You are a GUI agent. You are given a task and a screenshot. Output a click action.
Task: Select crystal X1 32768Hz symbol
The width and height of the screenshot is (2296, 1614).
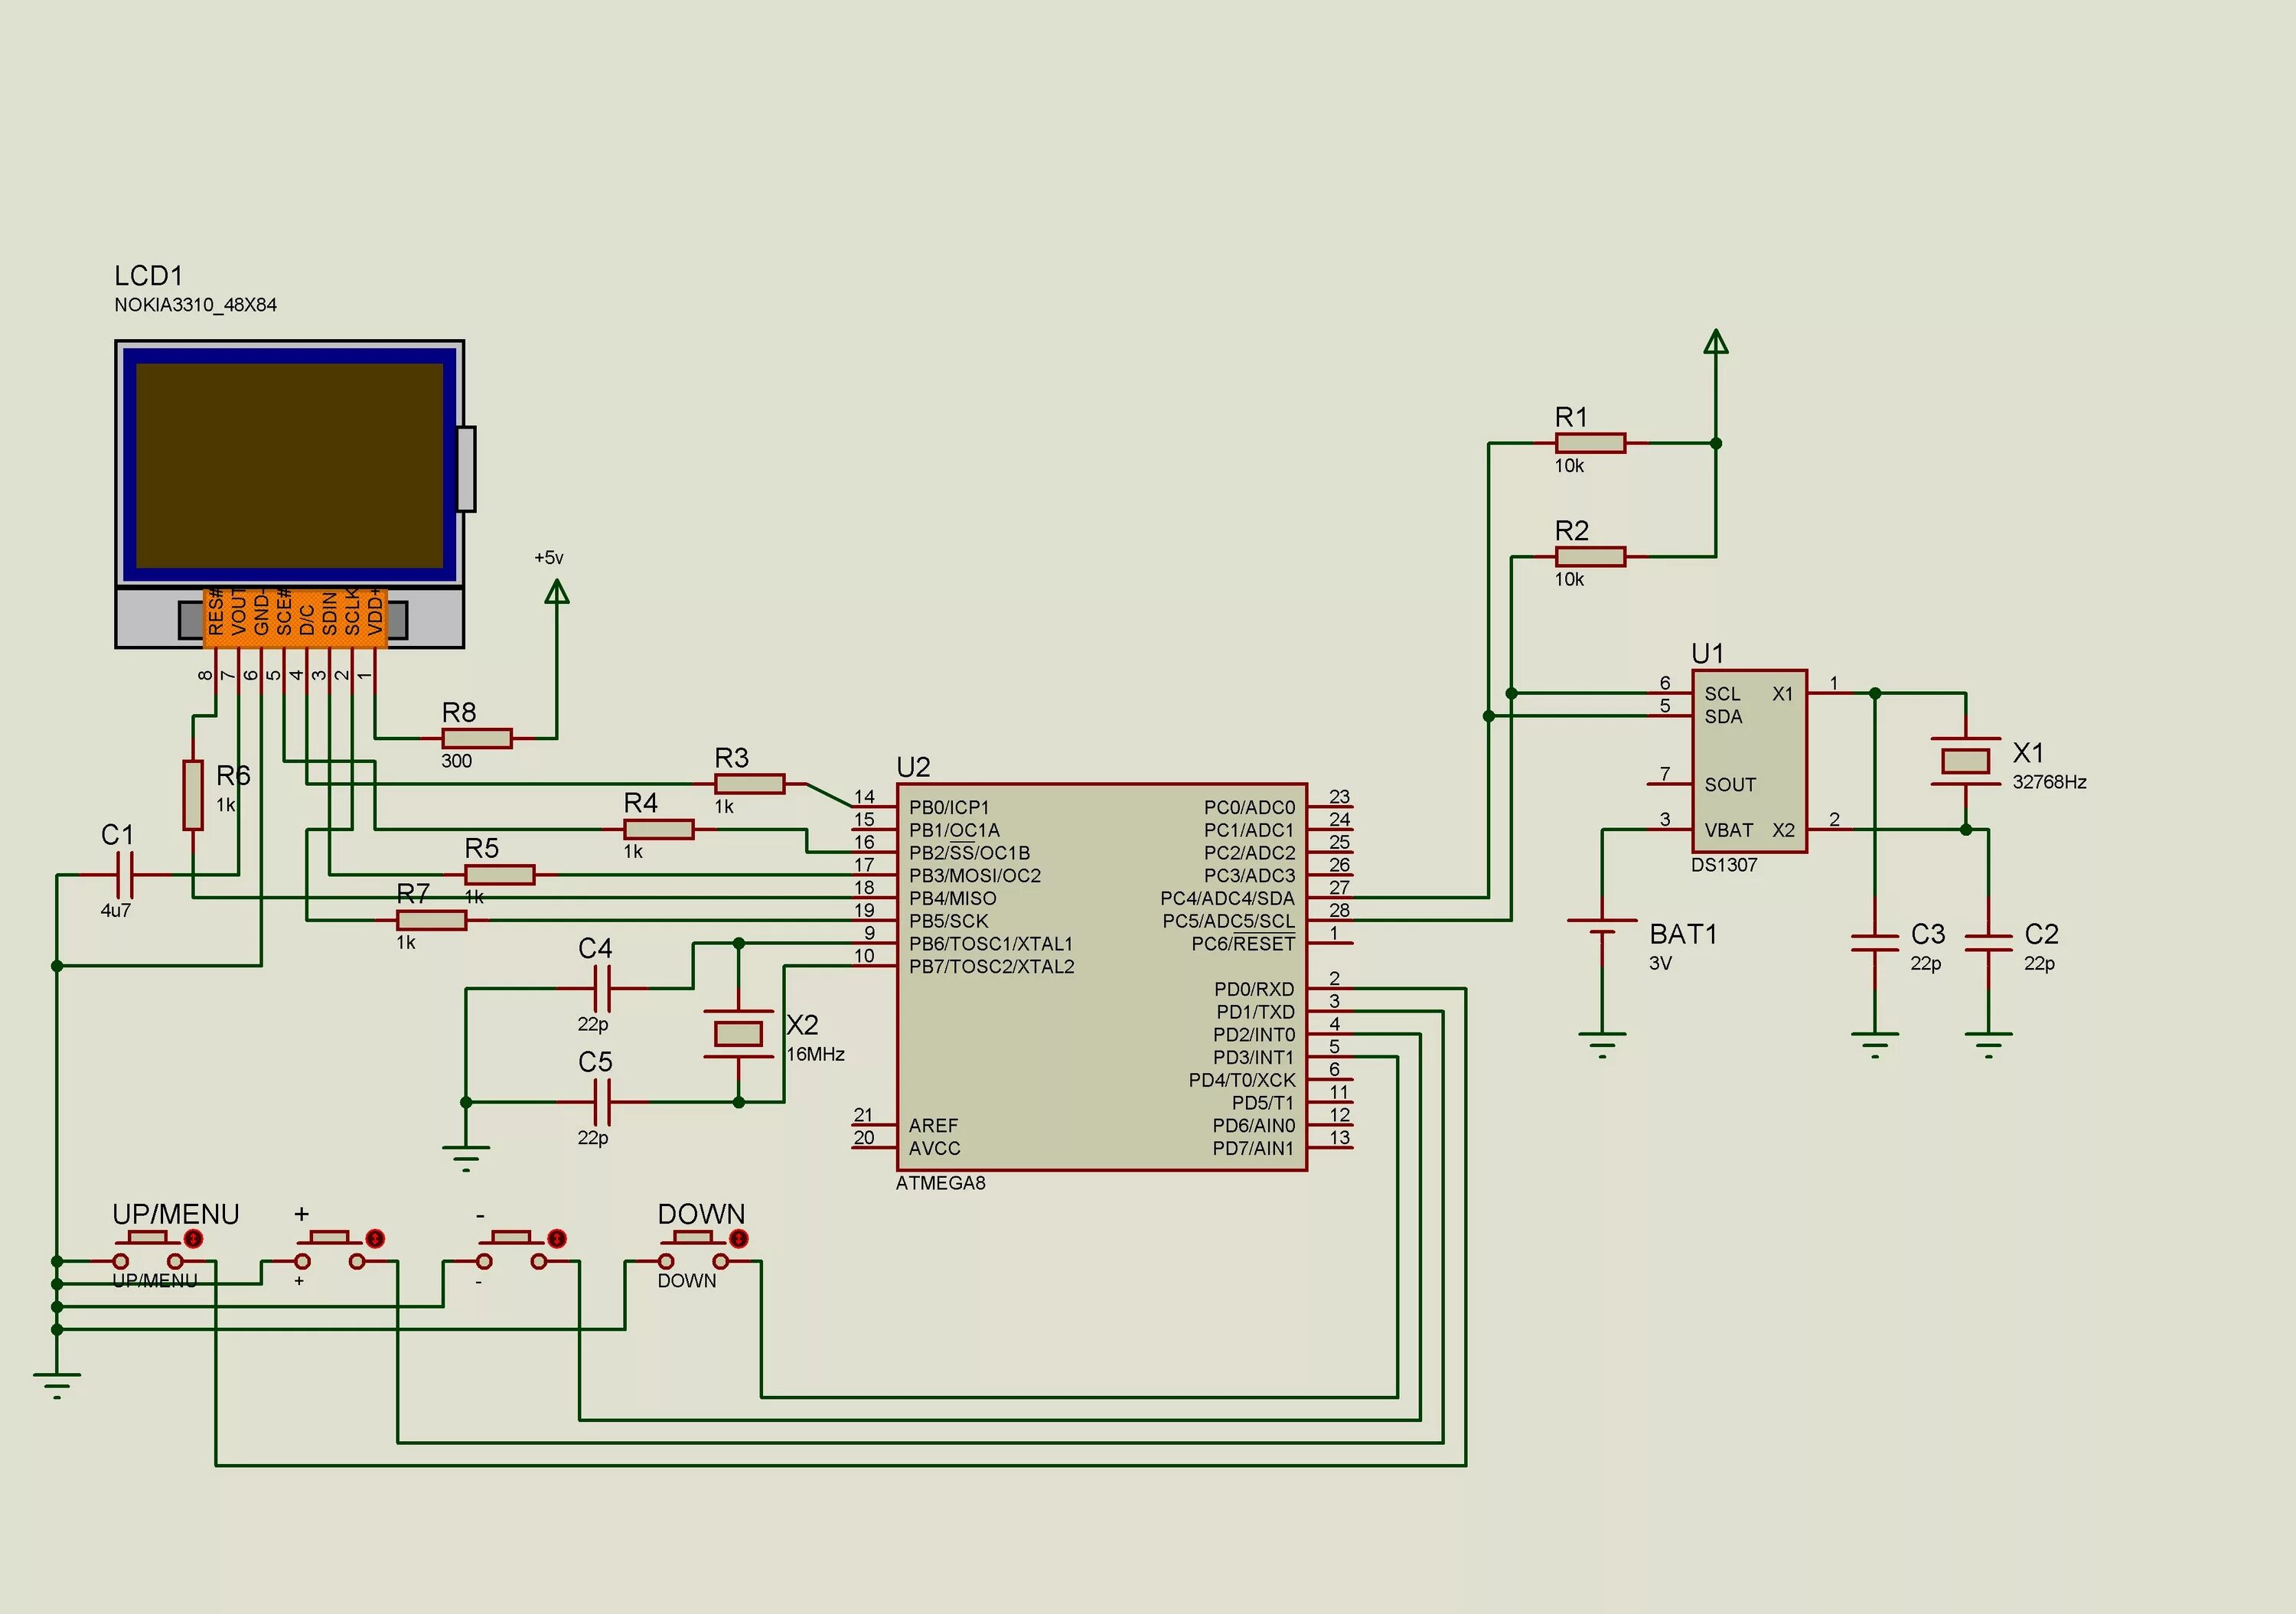1965,761
